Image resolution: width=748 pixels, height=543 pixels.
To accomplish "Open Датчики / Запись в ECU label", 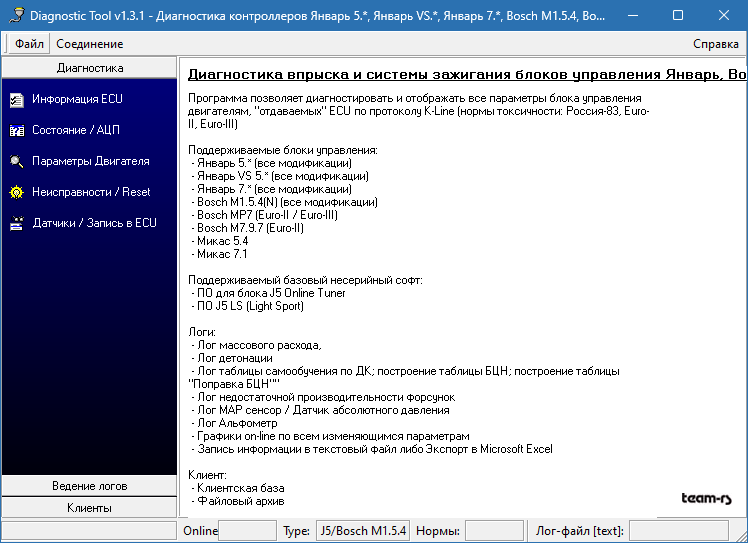I will coord(94,223).
